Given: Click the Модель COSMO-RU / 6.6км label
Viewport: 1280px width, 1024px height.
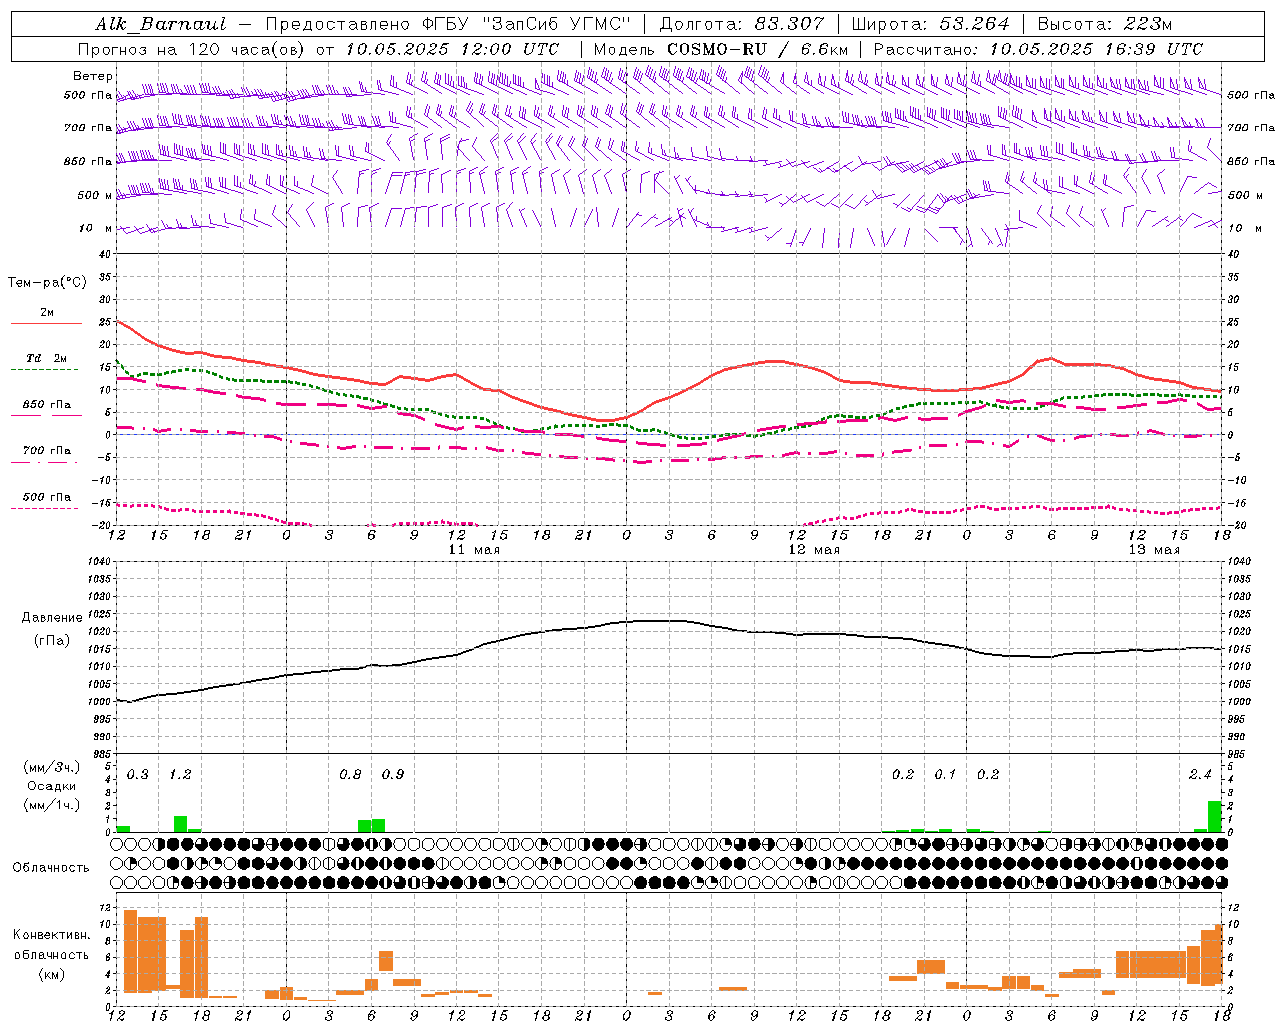Looking at the screenshot, I should tap(721, 49).
